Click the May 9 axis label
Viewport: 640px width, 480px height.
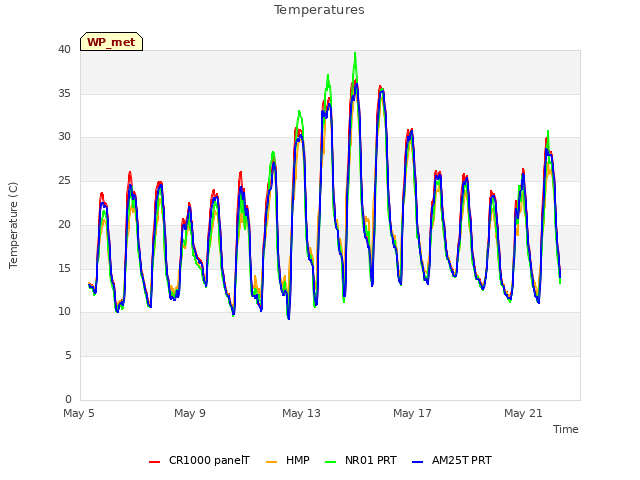190,413
